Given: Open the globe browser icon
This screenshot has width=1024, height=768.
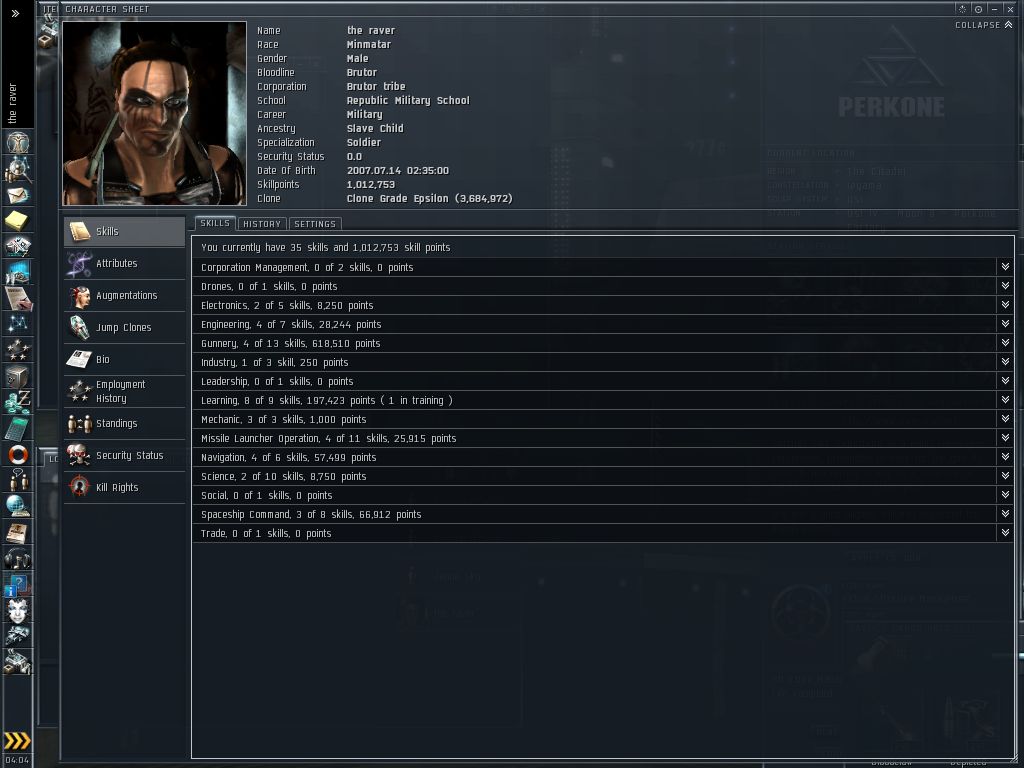Looking at the screenshot, I should point(18,506).
